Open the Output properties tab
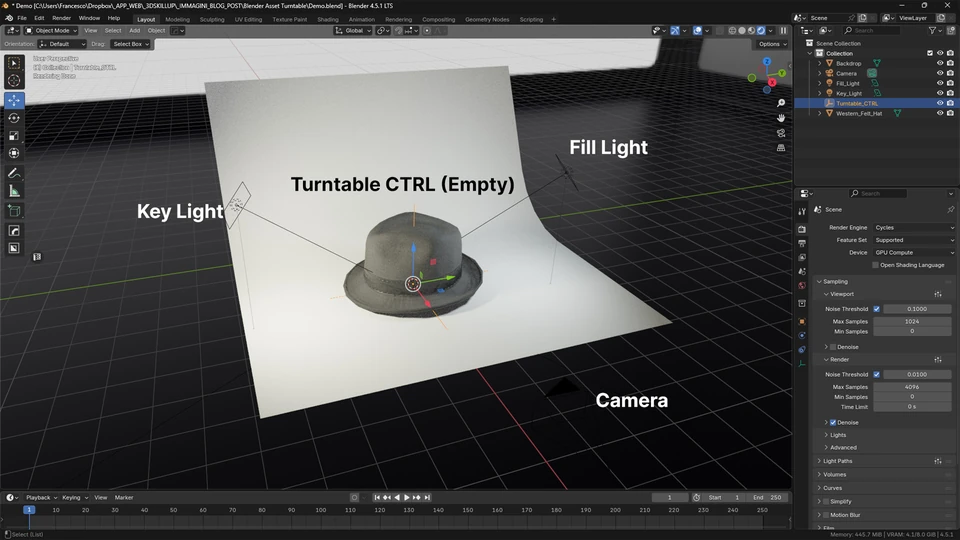Screen dimensions: 960x540 pos(802,243)
